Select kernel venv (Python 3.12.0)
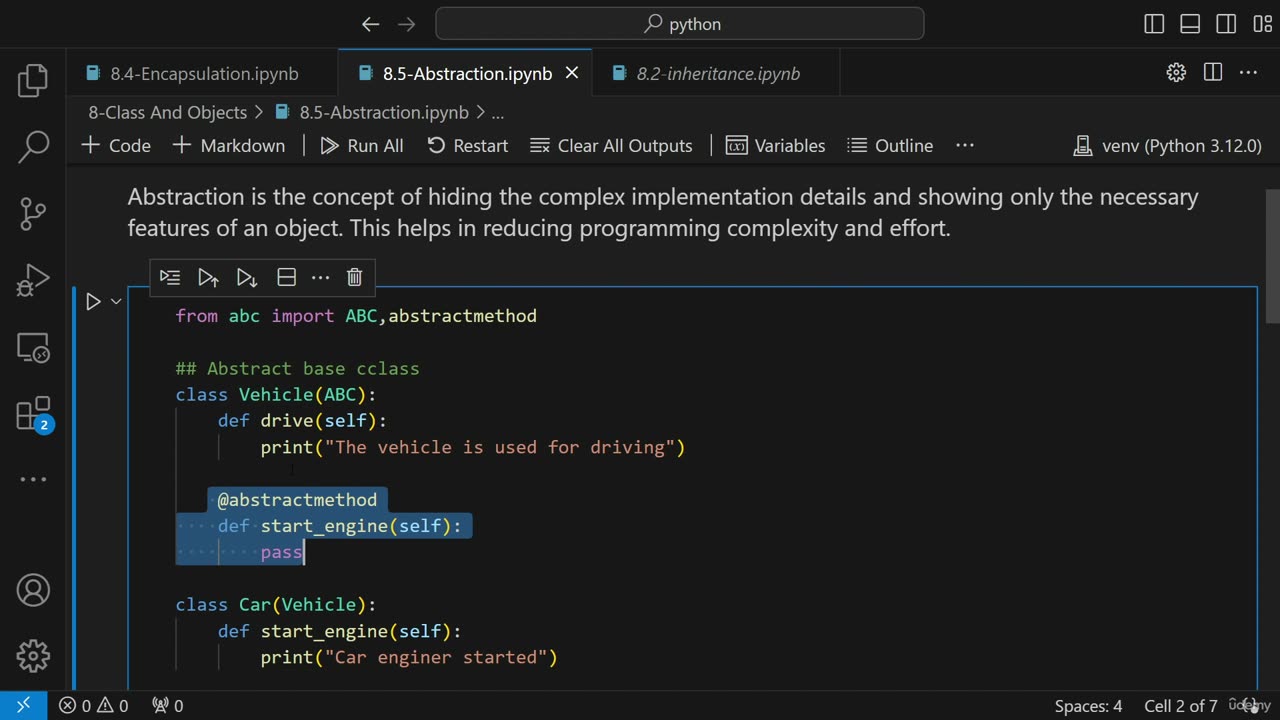The height and width of the screenshot is (720, 1280). pyautogui.click(x=1167, y=145)
